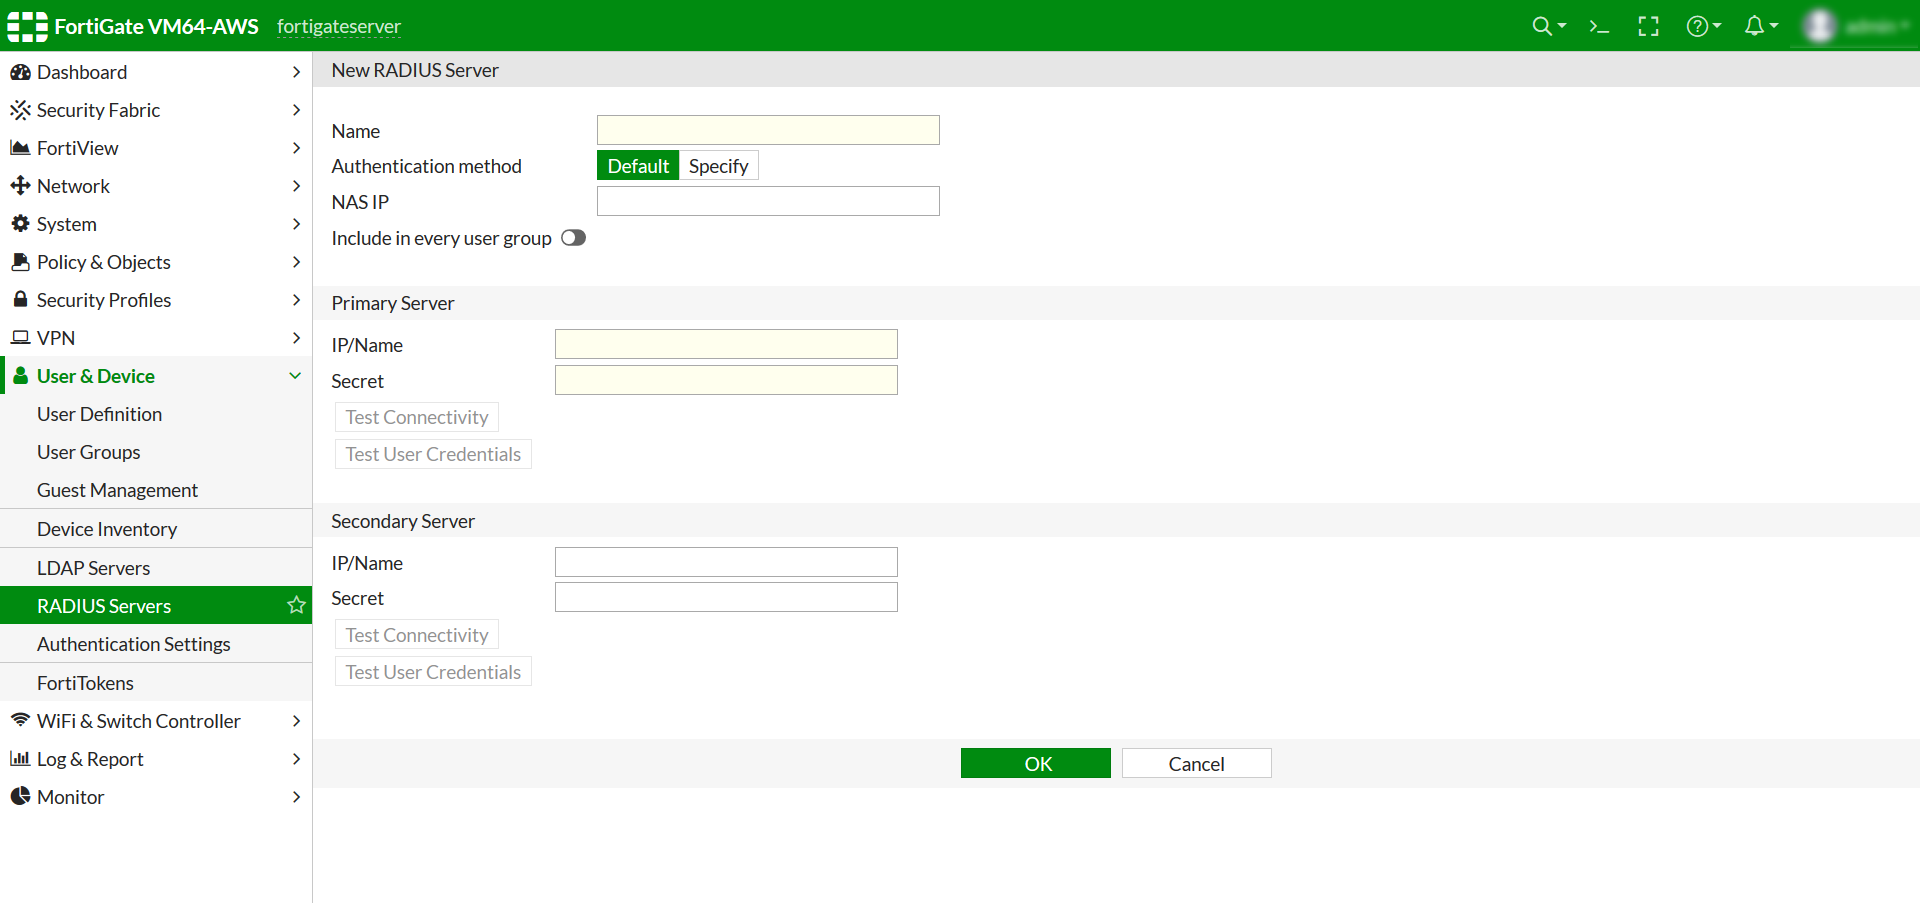The image size is (1920, 903).
Task: Click the Name input field
Action: 767,130
